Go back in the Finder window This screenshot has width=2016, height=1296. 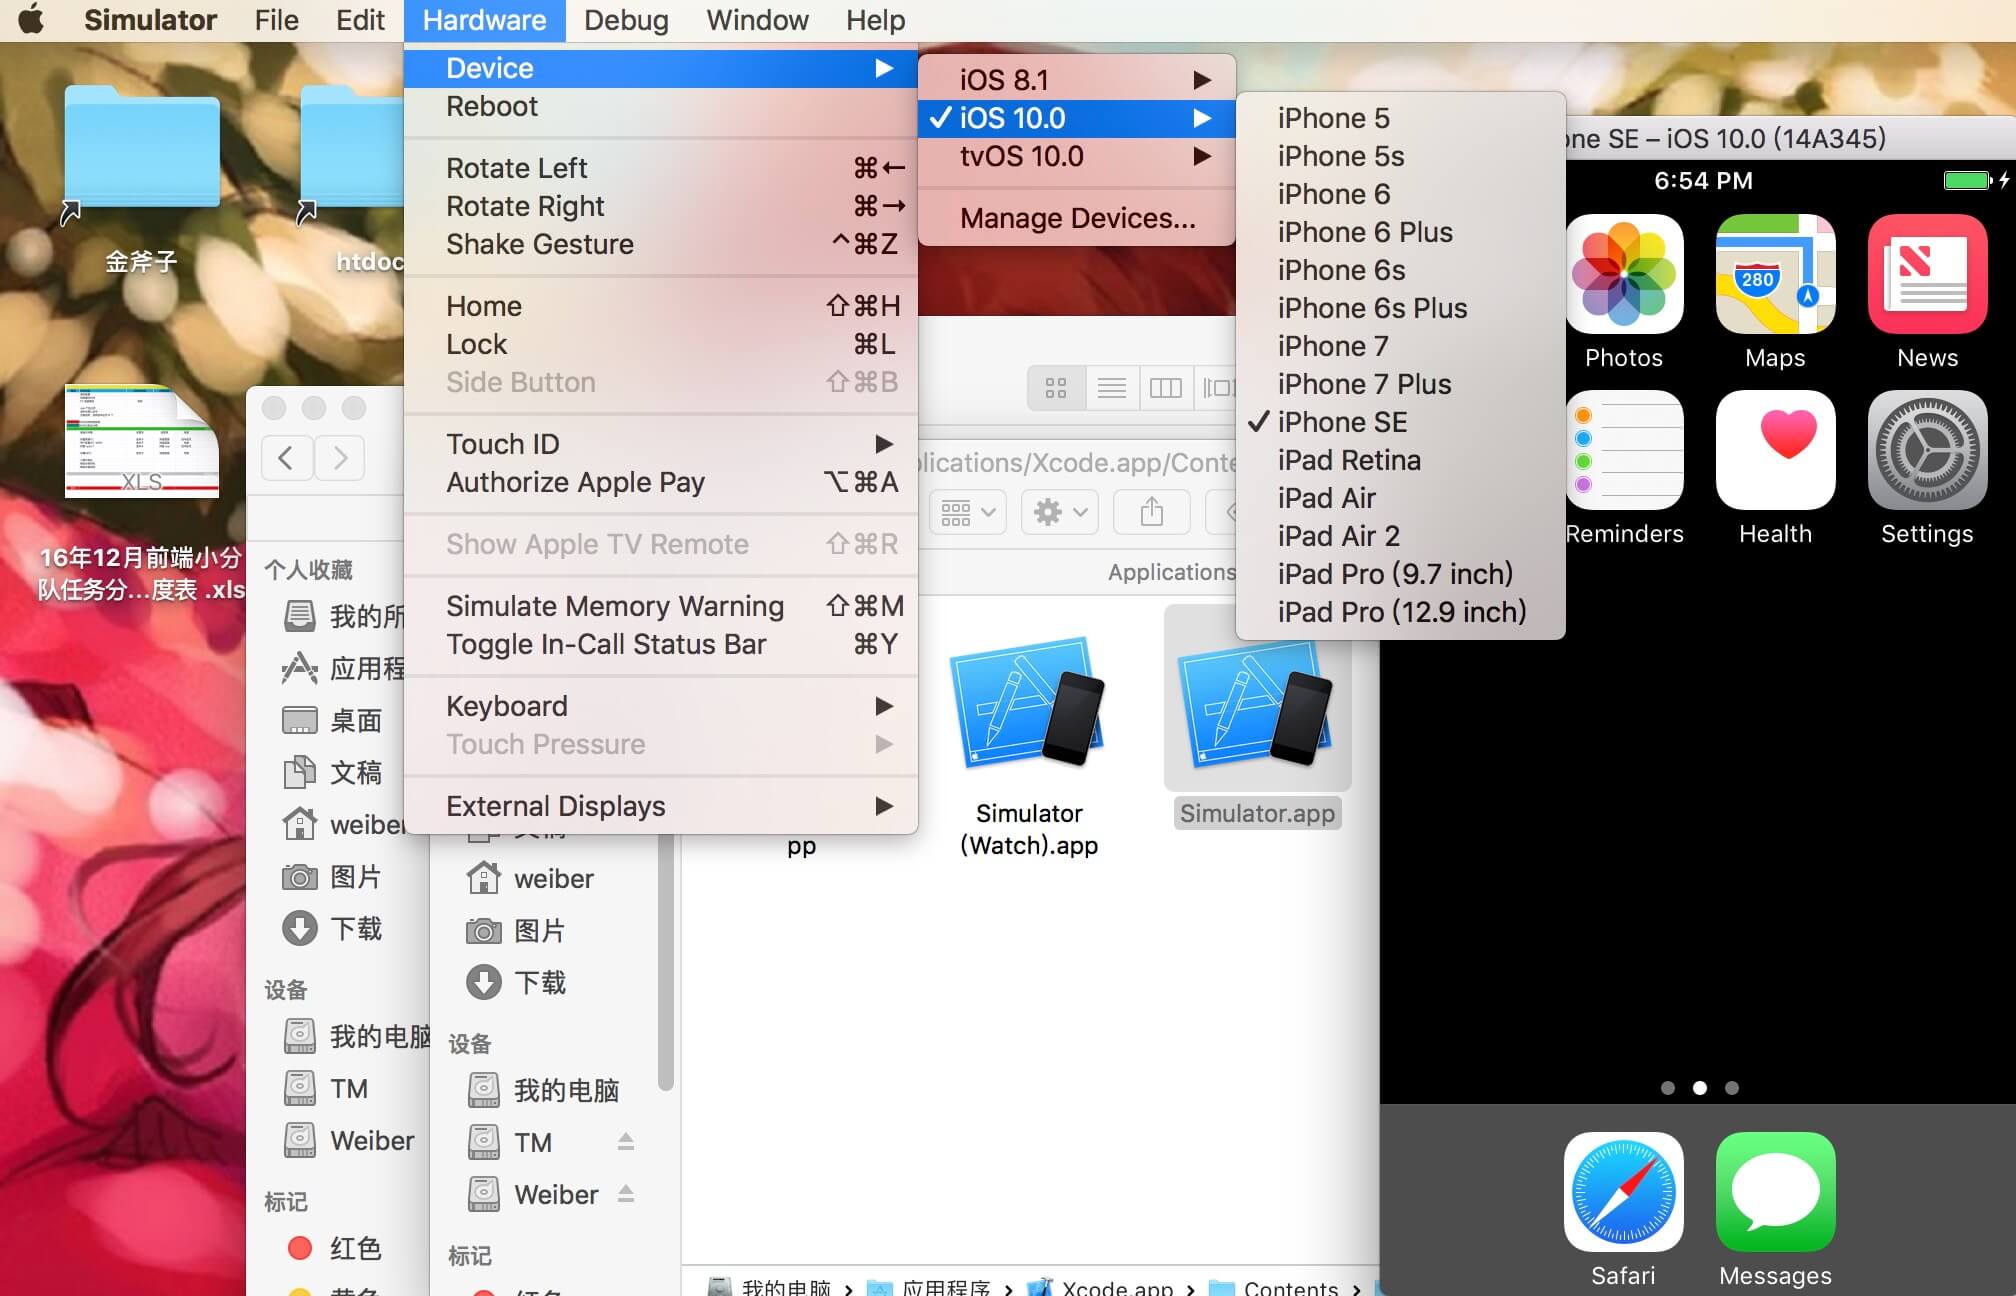tap(286, 458)
